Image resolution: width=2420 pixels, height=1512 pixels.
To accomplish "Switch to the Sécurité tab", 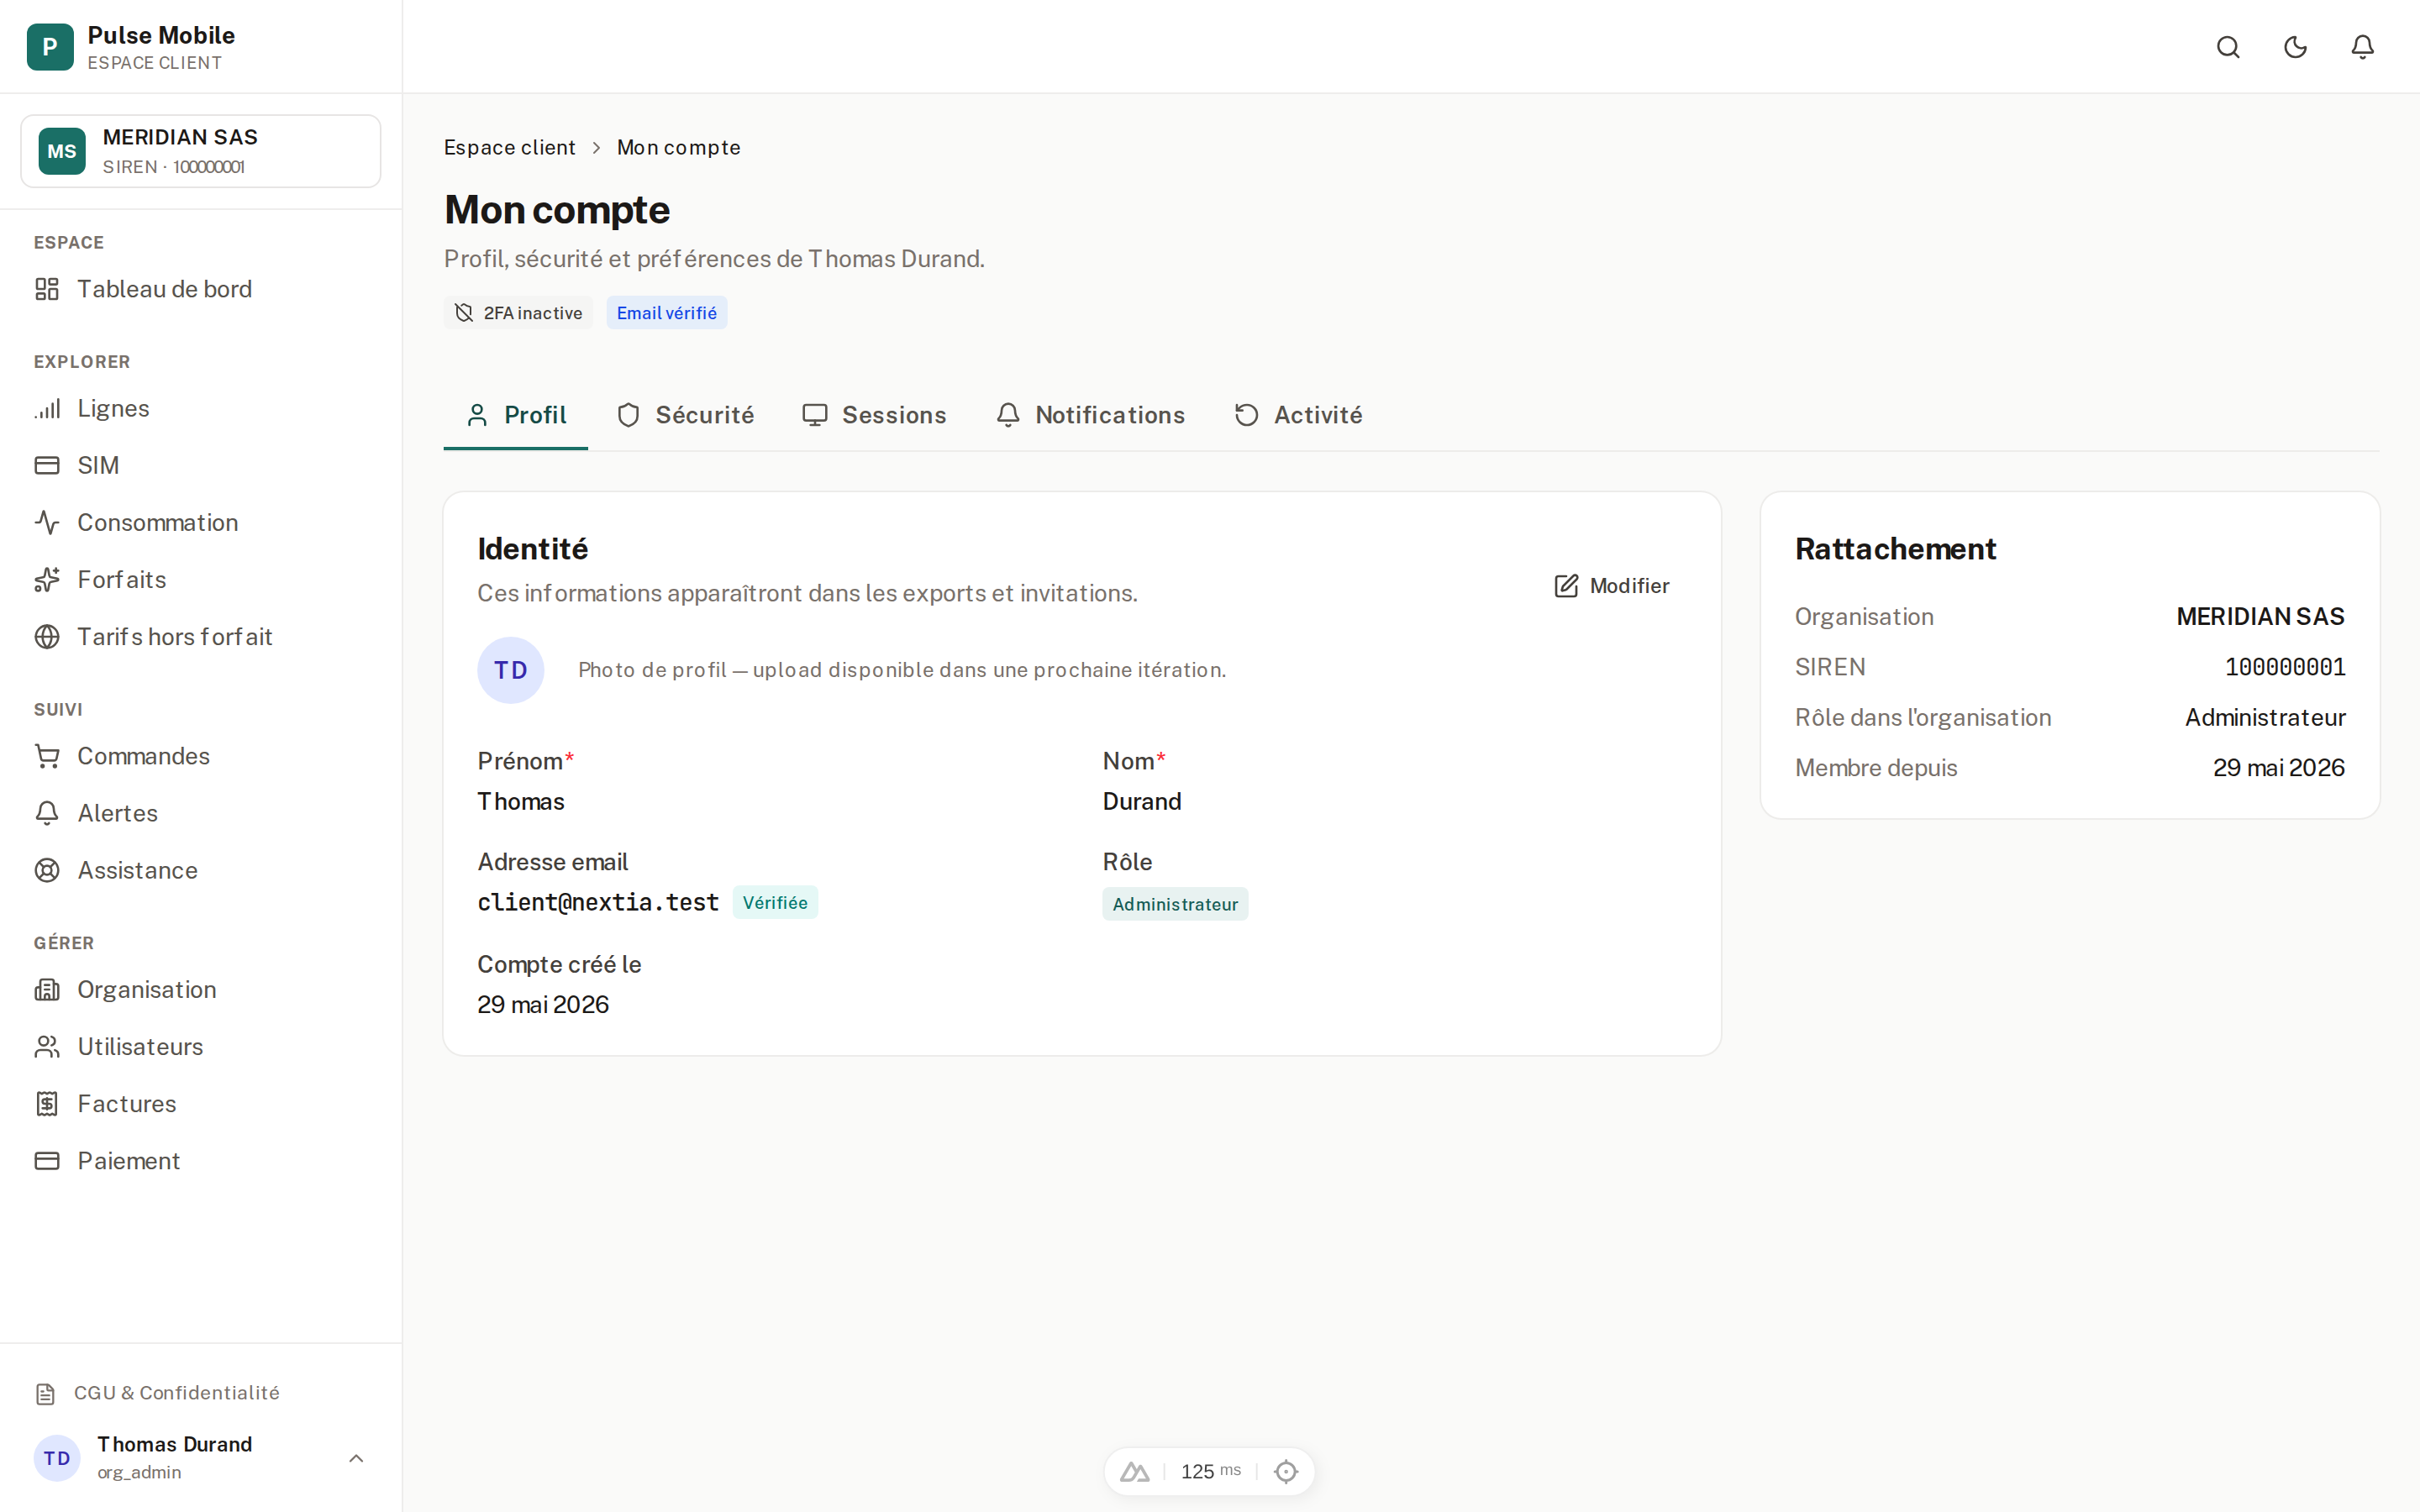I will 685,415.
